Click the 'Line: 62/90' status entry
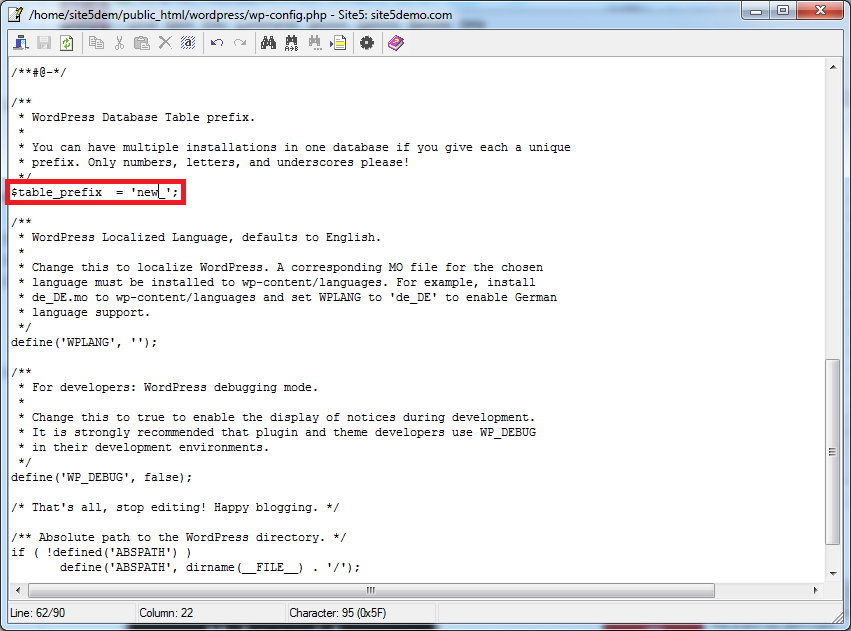 (37, 613)
